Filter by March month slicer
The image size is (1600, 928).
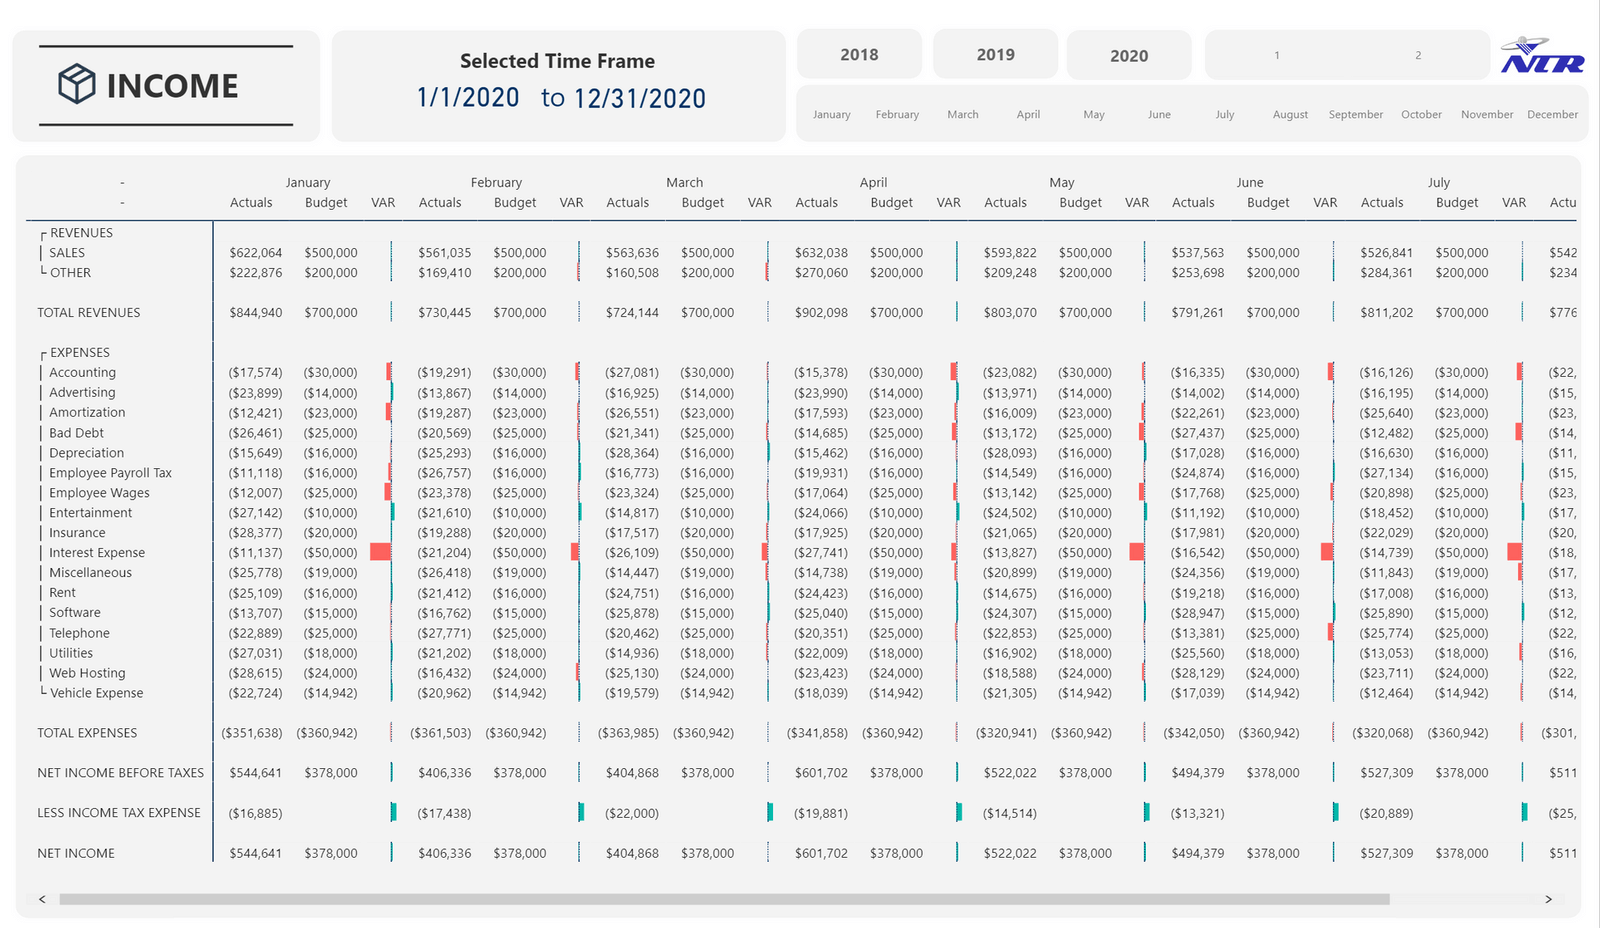pos(963,115)
